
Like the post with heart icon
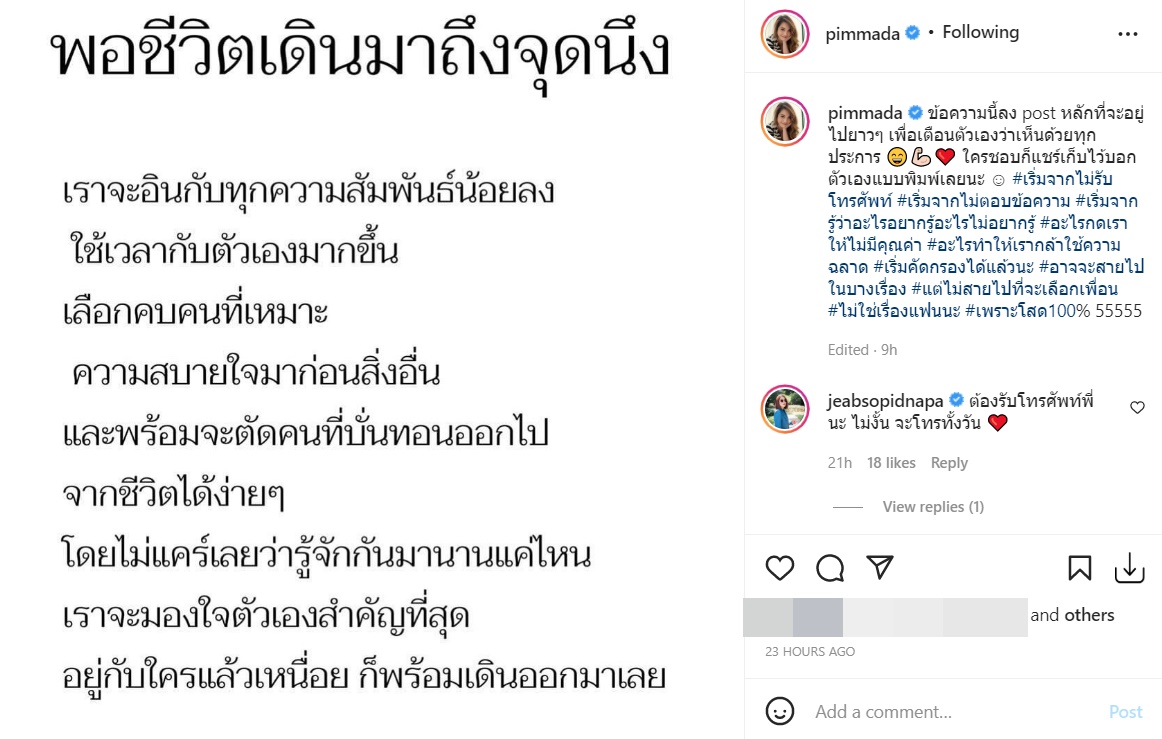pyautogui.click(x=780, y=569)
